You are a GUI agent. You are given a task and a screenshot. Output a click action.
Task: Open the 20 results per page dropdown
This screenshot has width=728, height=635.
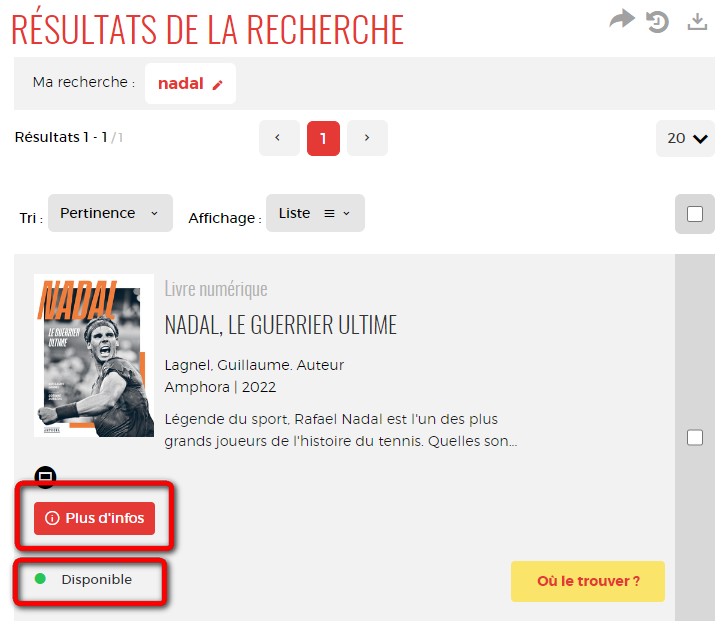click(685, 138)
